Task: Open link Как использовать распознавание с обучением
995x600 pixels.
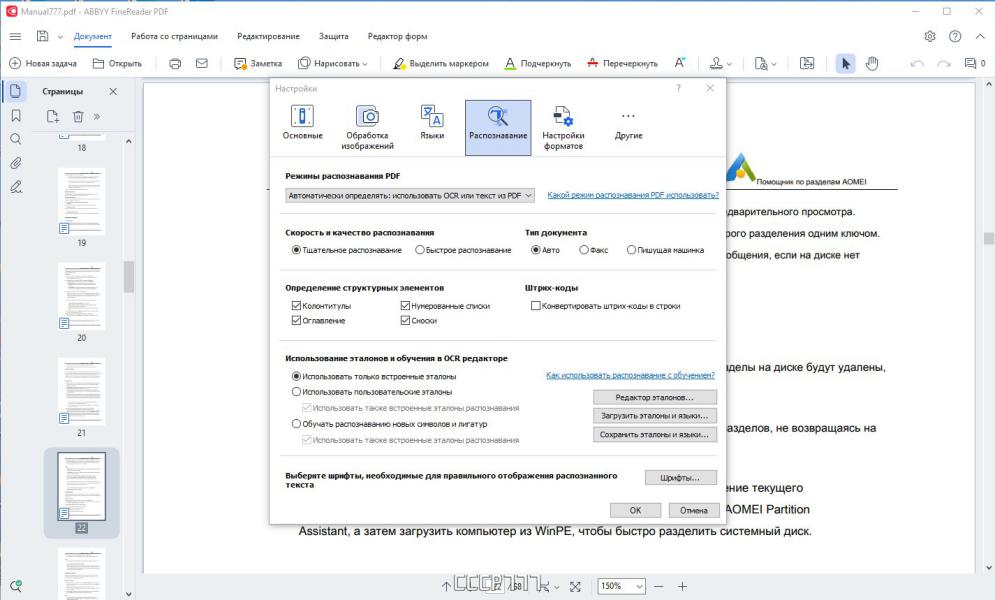Action: click(x=630, y=376)
